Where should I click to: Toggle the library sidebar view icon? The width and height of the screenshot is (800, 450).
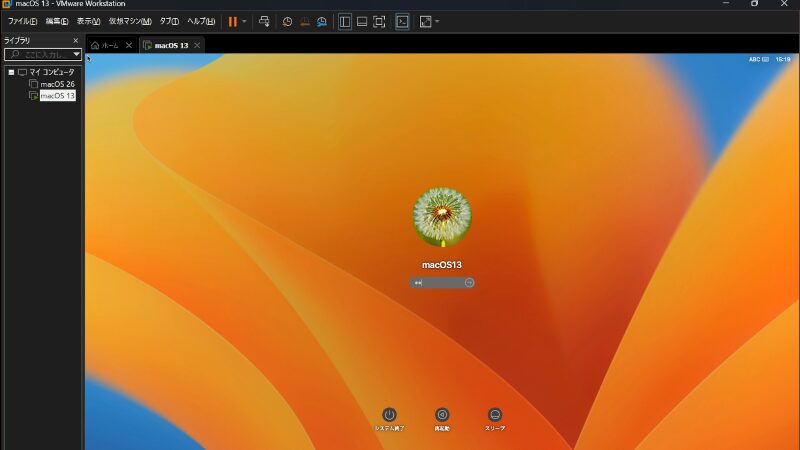tap(345, 21)
